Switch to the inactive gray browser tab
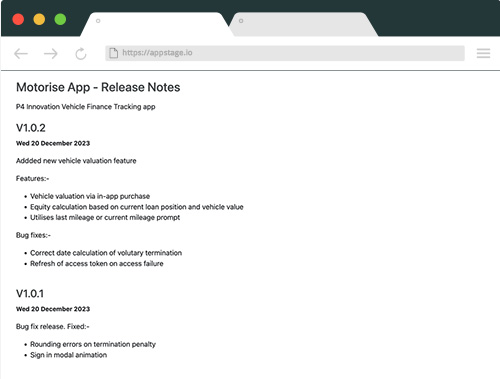Screen dimensions: 500x379 pyautogui.click(x=304, y=24)
